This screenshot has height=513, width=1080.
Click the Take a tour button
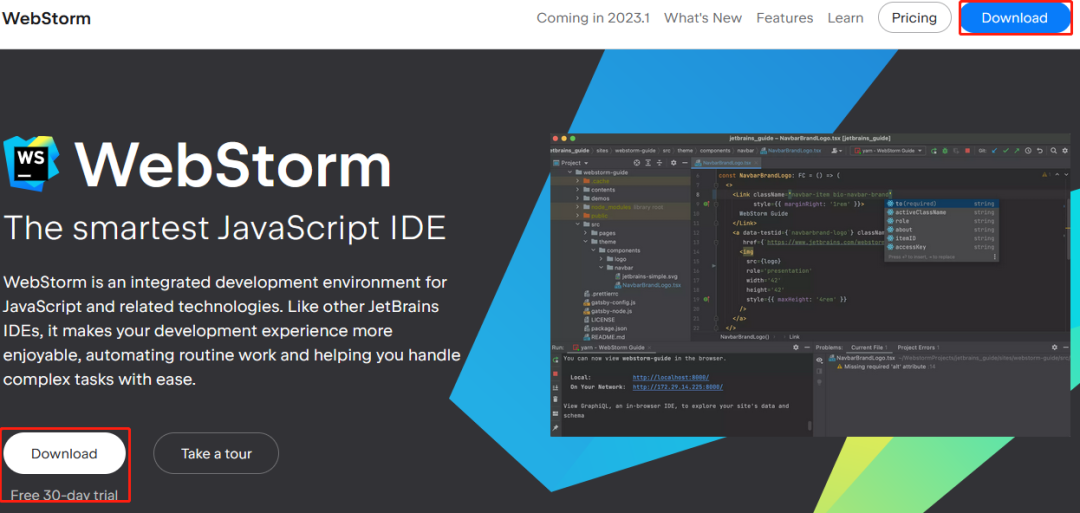(216, 454)
